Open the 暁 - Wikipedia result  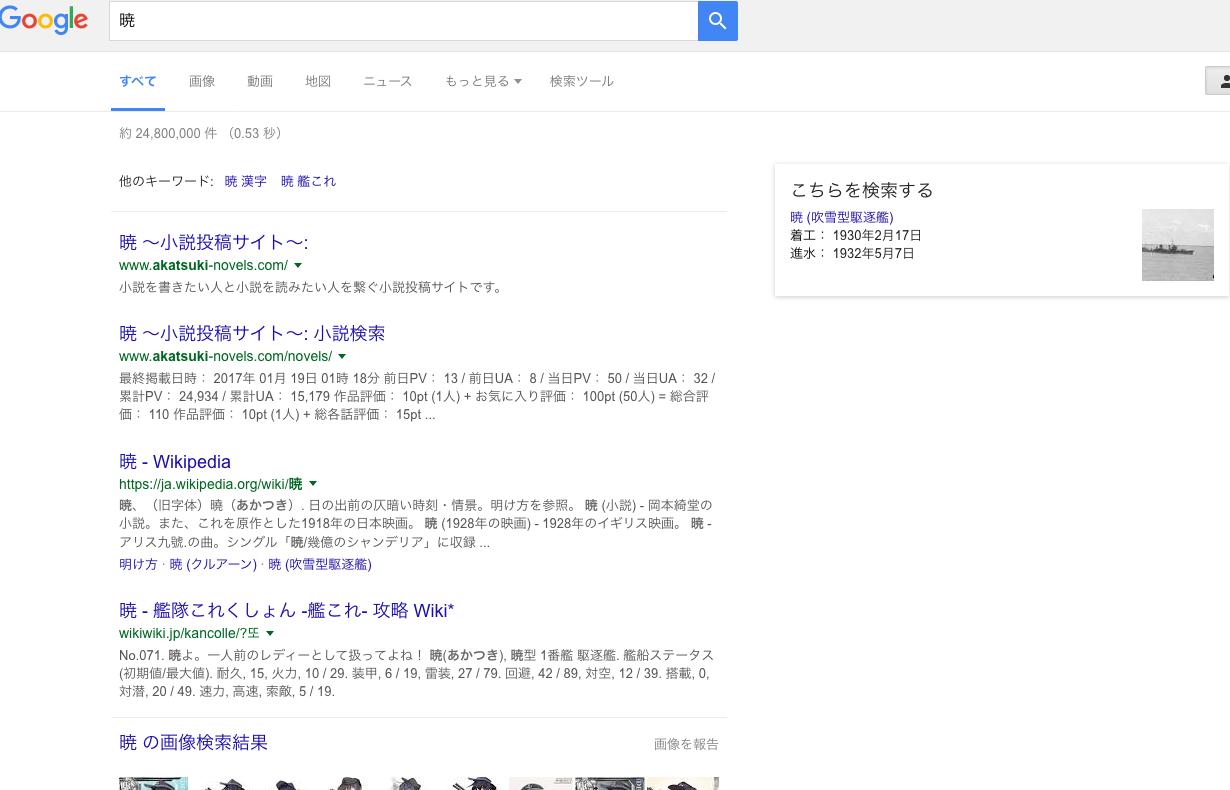[x=175, y=461]
